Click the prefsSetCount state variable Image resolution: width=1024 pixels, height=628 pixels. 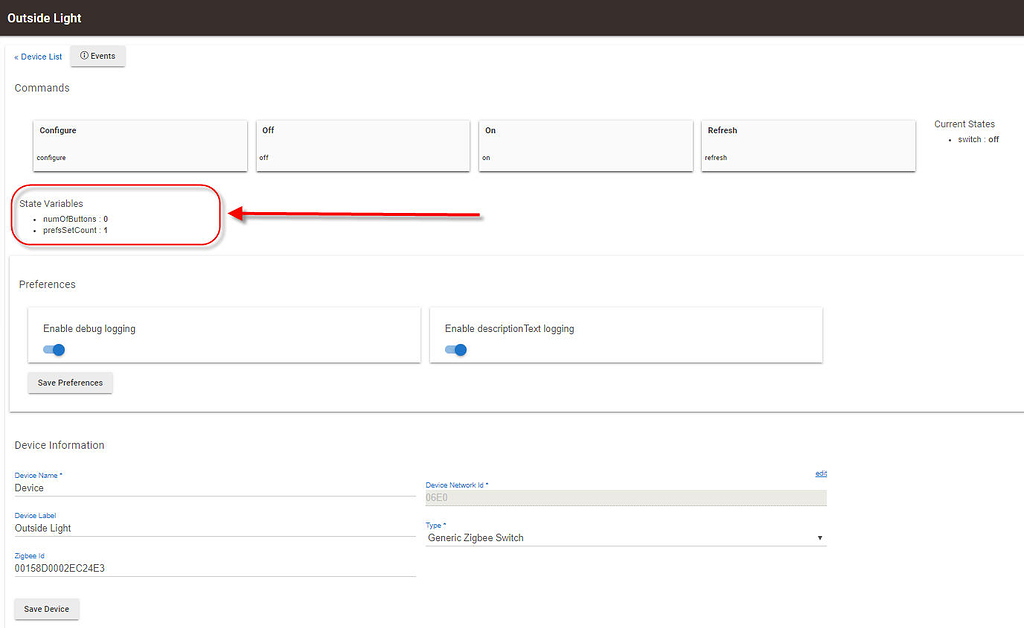point(75,230)
